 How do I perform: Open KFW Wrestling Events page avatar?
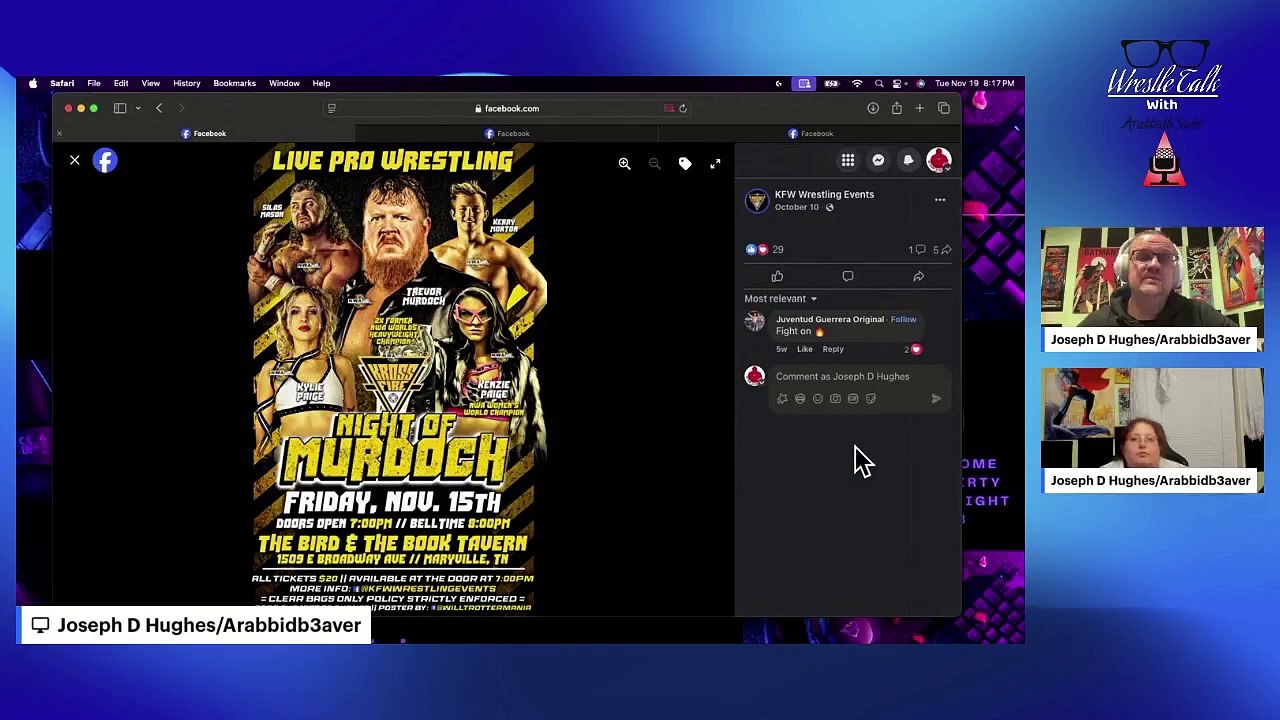pos(757,200)
